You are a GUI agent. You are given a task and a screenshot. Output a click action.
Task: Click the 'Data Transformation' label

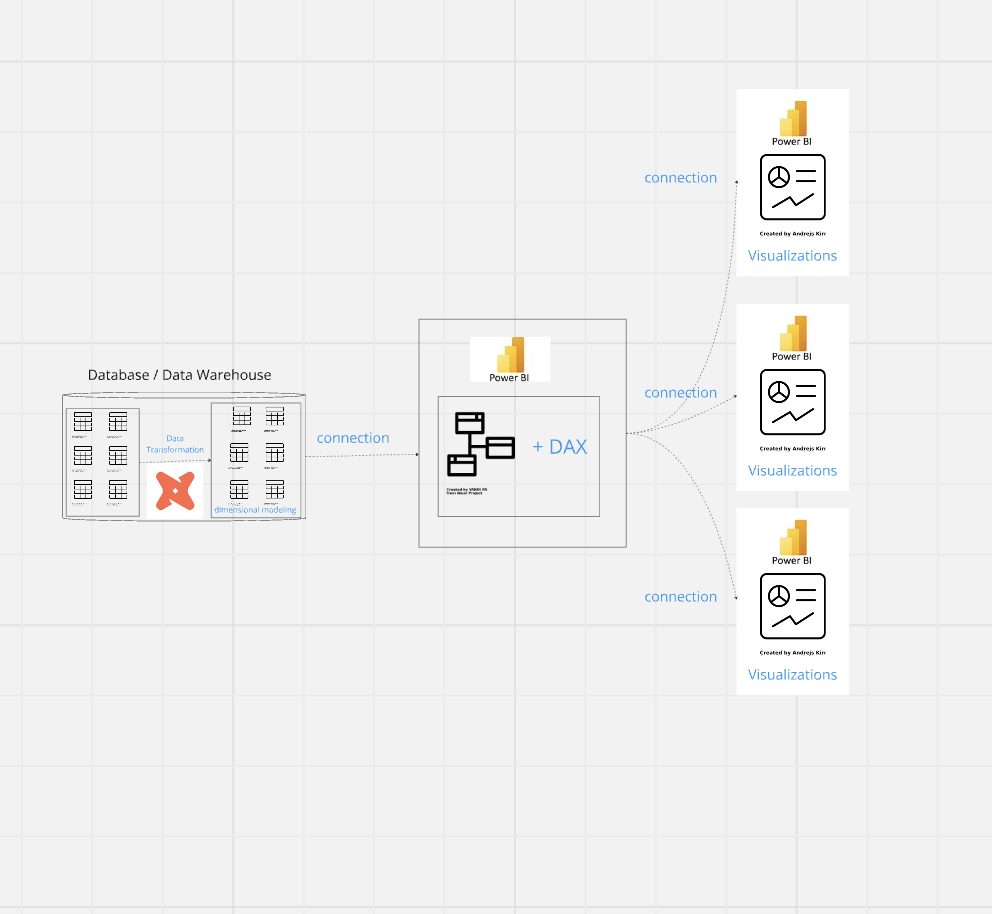coord(175,444)
